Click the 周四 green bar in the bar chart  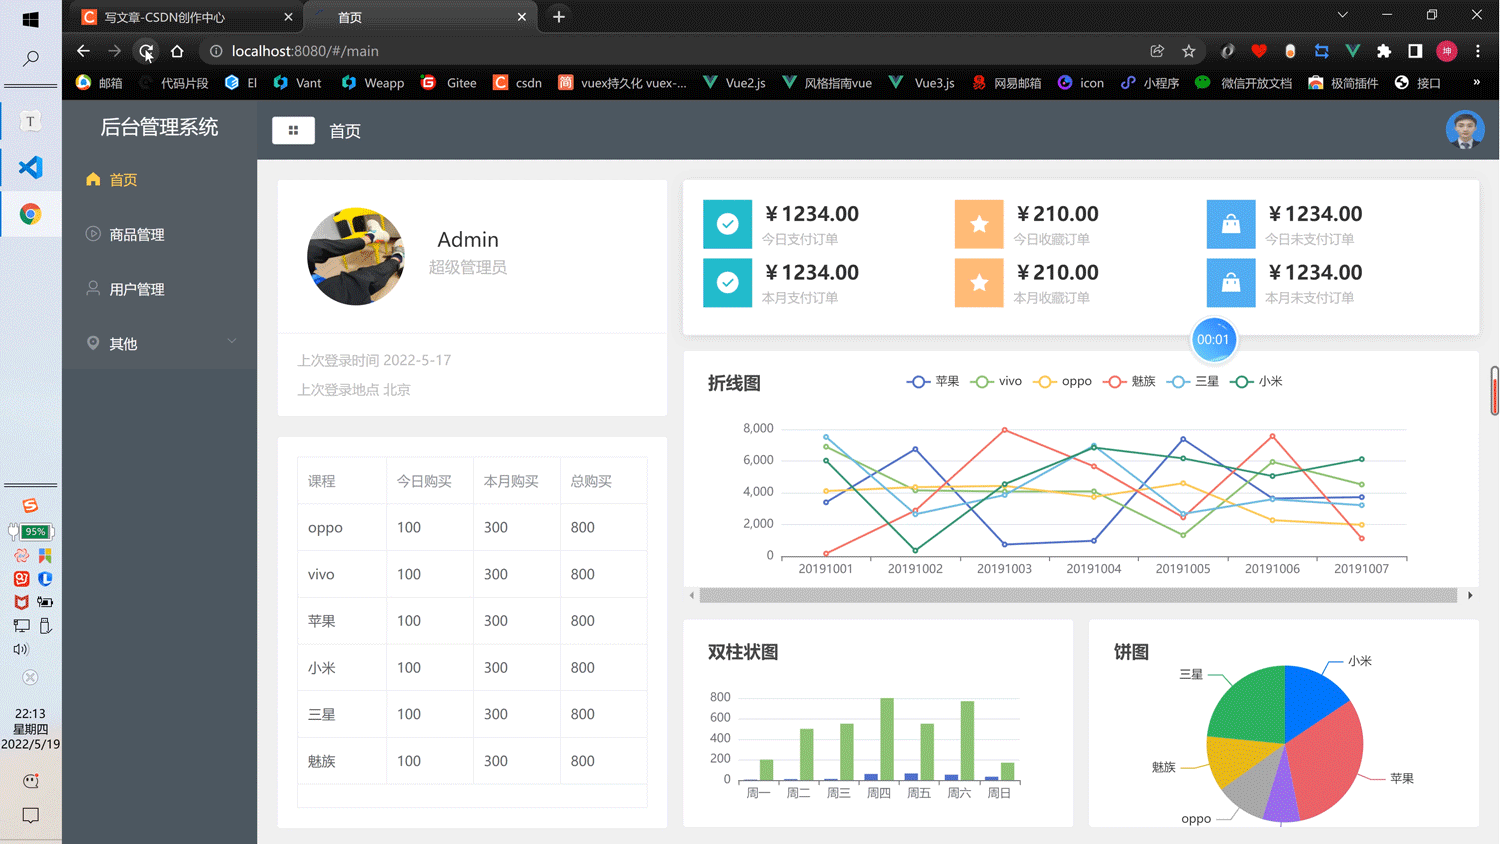coord(887,738)
